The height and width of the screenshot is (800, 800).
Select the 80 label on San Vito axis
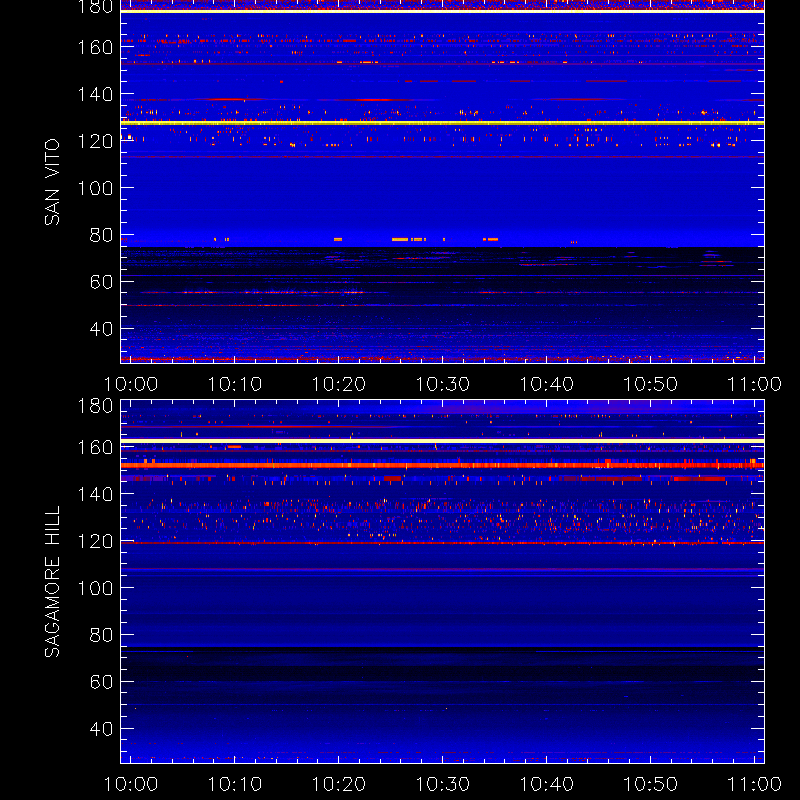pyautogui.click(x=101, y=235)
